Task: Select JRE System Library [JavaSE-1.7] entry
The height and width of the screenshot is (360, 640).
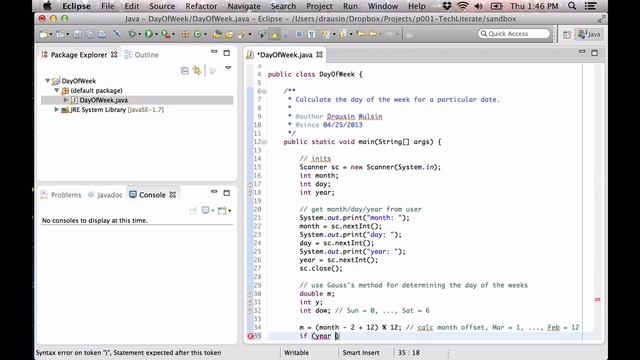Action: click(113, 109)
